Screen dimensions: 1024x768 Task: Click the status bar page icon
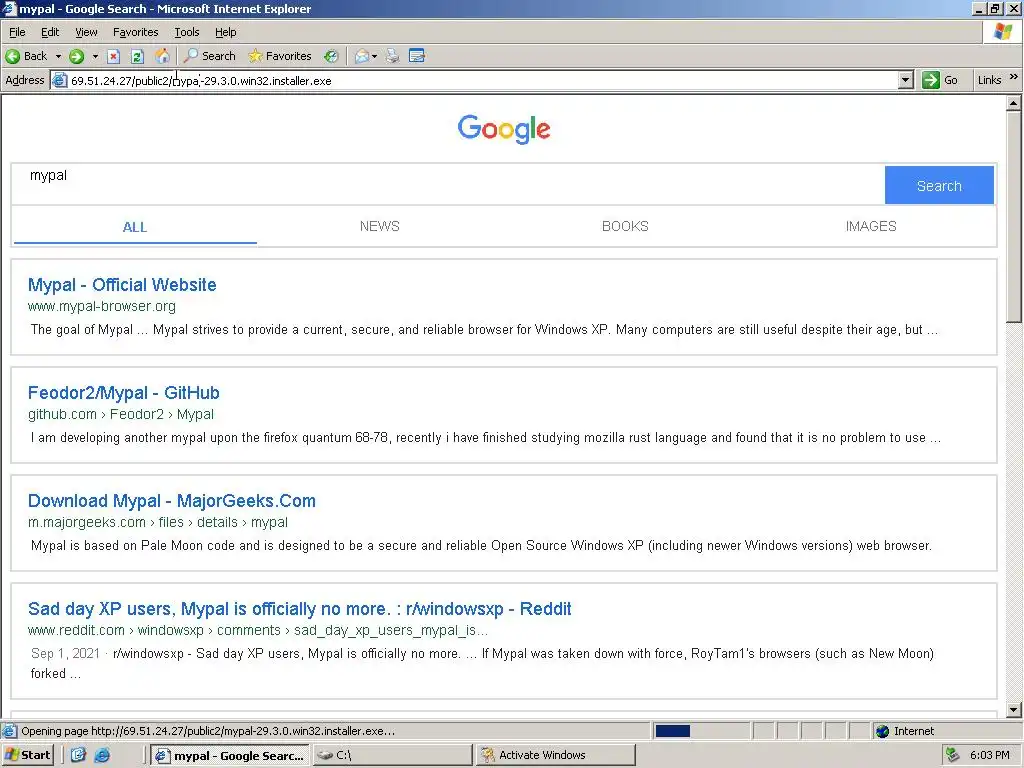pos(9,731)
